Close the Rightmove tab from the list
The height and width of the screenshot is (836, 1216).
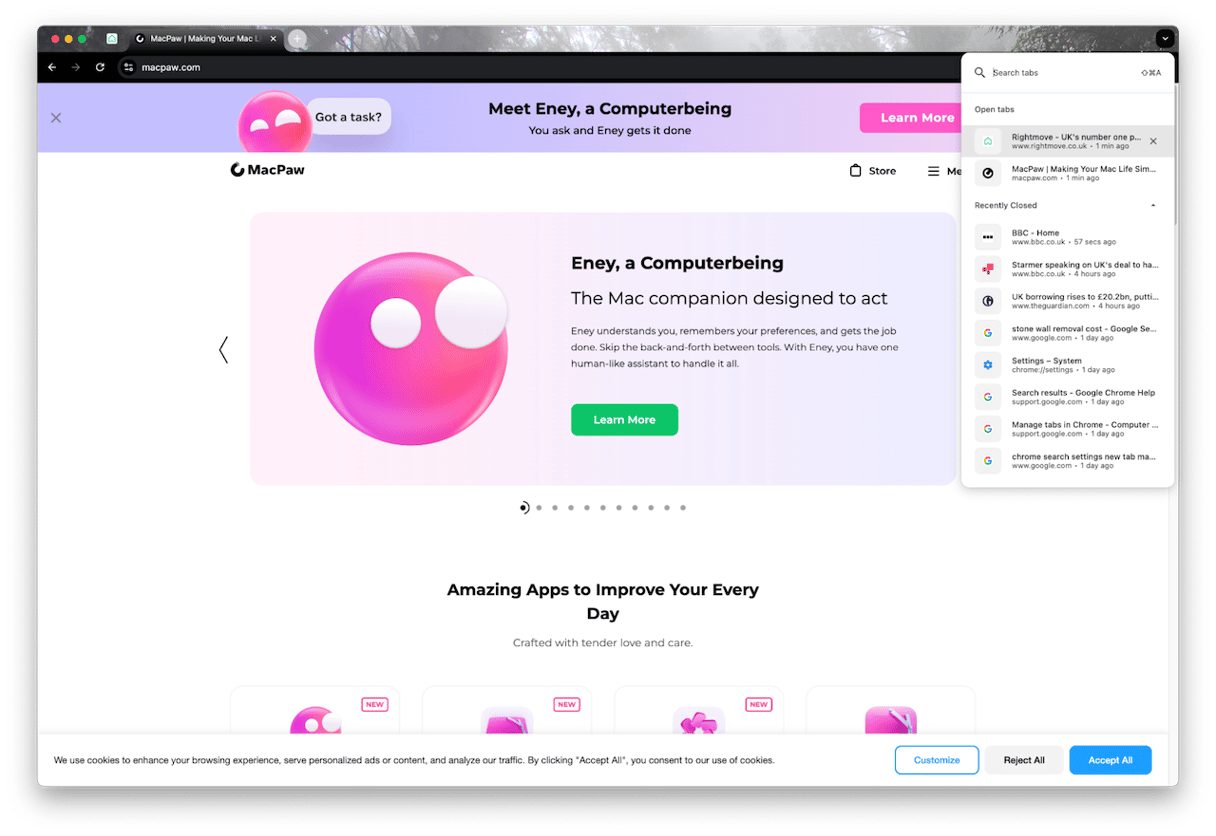coord(1153,141)
